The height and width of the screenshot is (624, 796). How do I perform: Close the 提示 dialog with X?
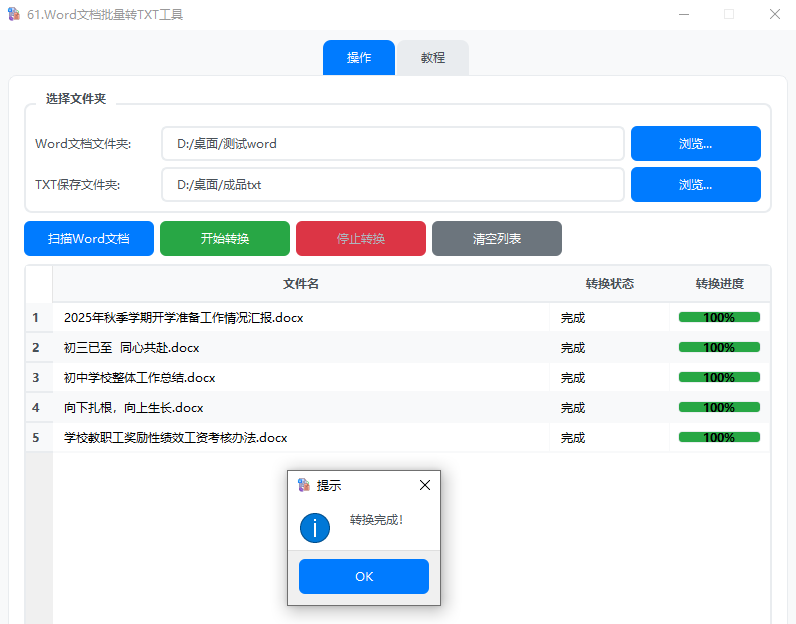click(425, 485)
